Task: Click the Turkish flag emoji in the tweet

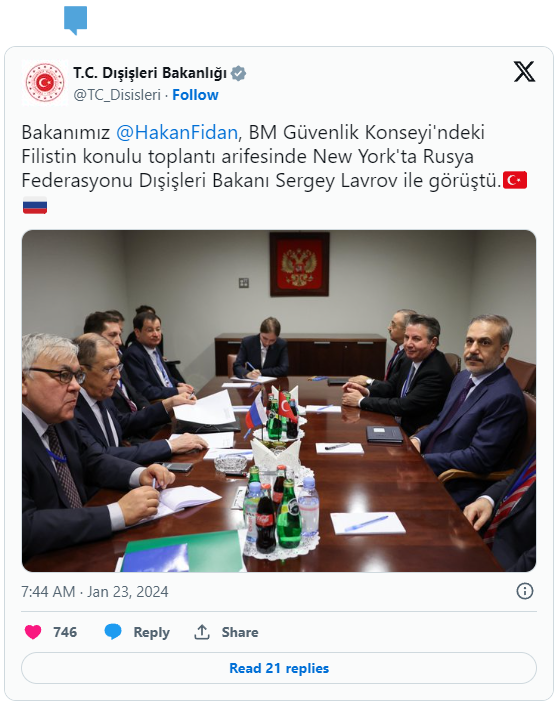Action: (515, 180)
